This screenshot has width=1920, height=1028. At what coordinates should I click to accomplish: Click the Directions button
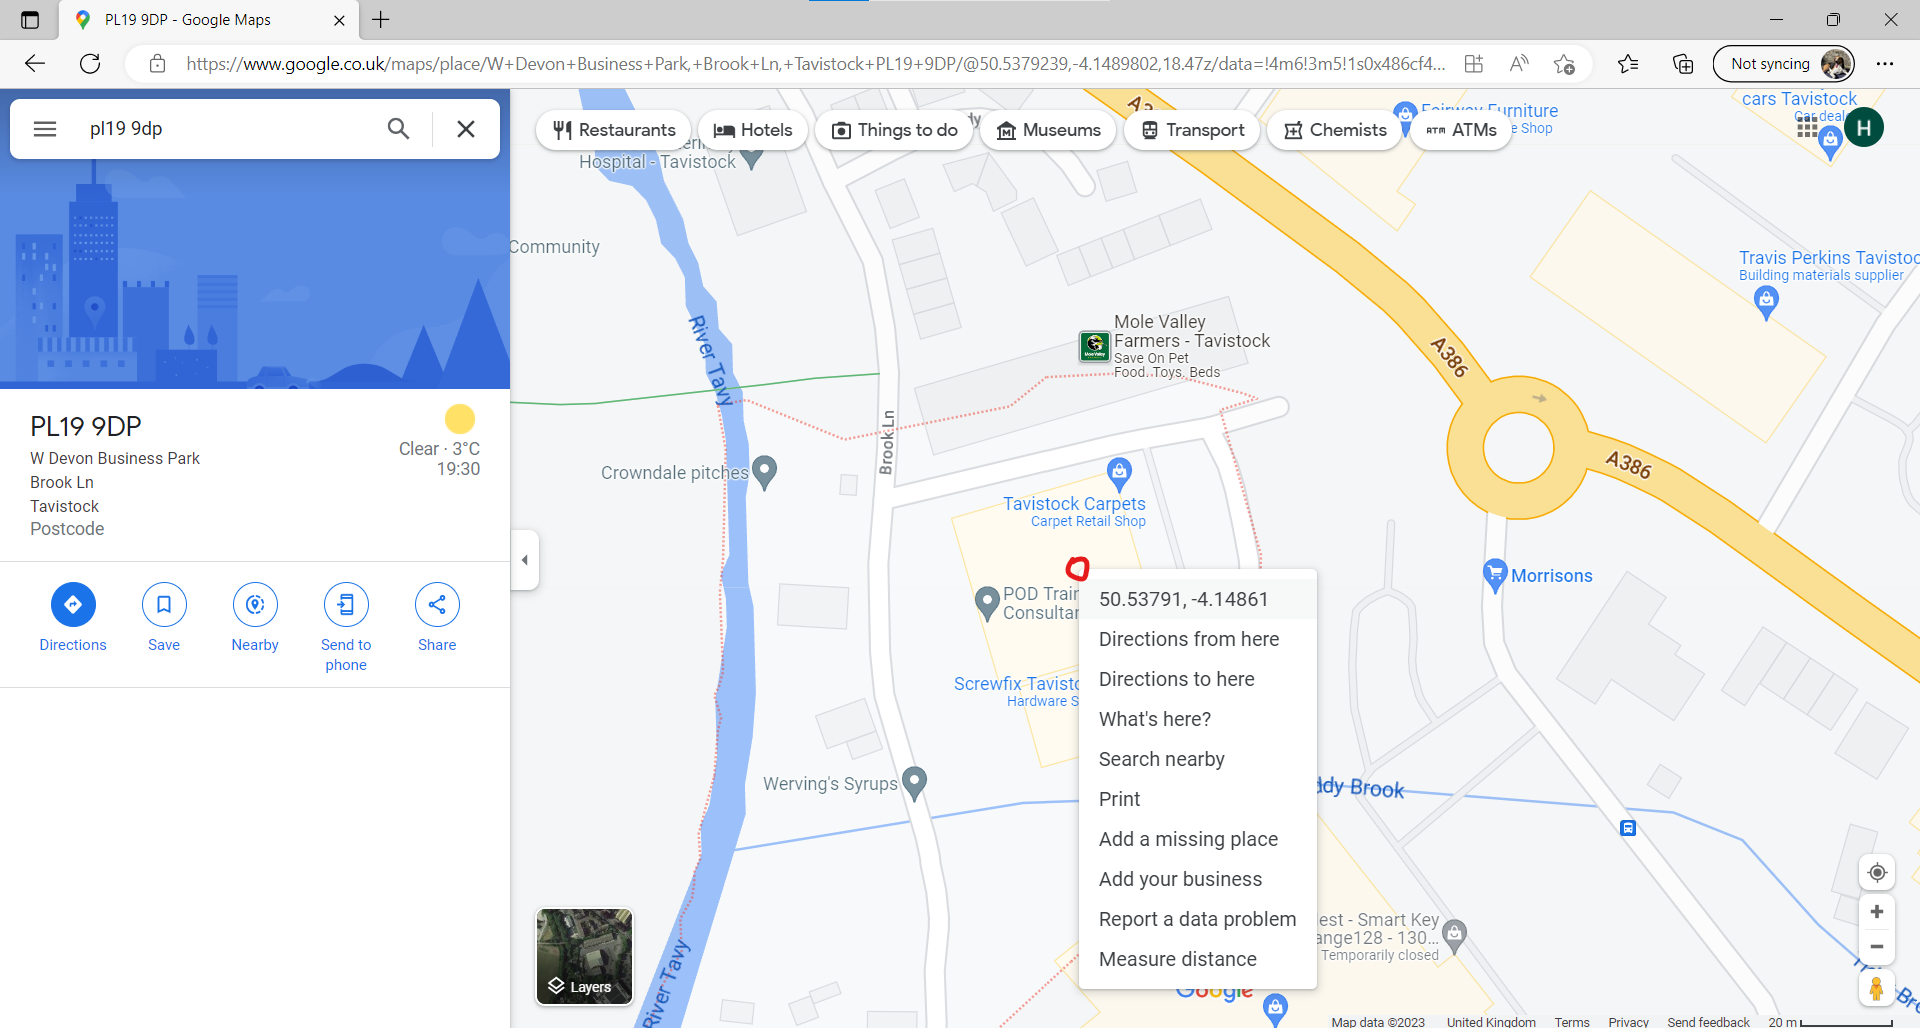(x=73, y=618)
